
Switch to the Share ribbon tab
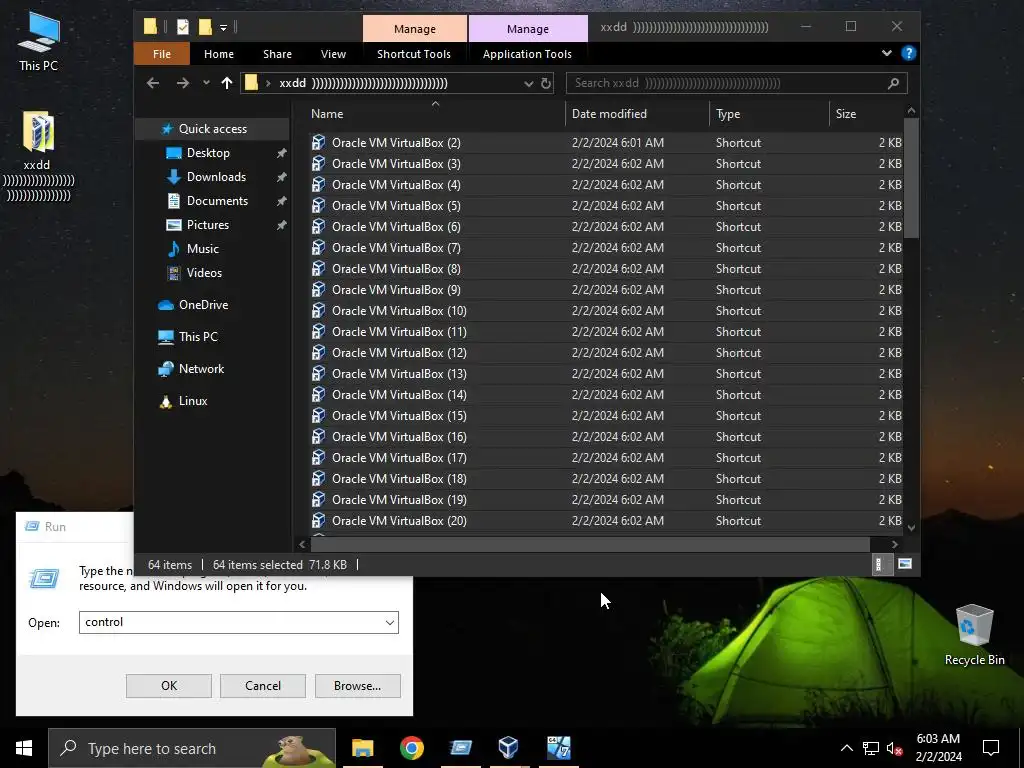[x=278, y=54]
